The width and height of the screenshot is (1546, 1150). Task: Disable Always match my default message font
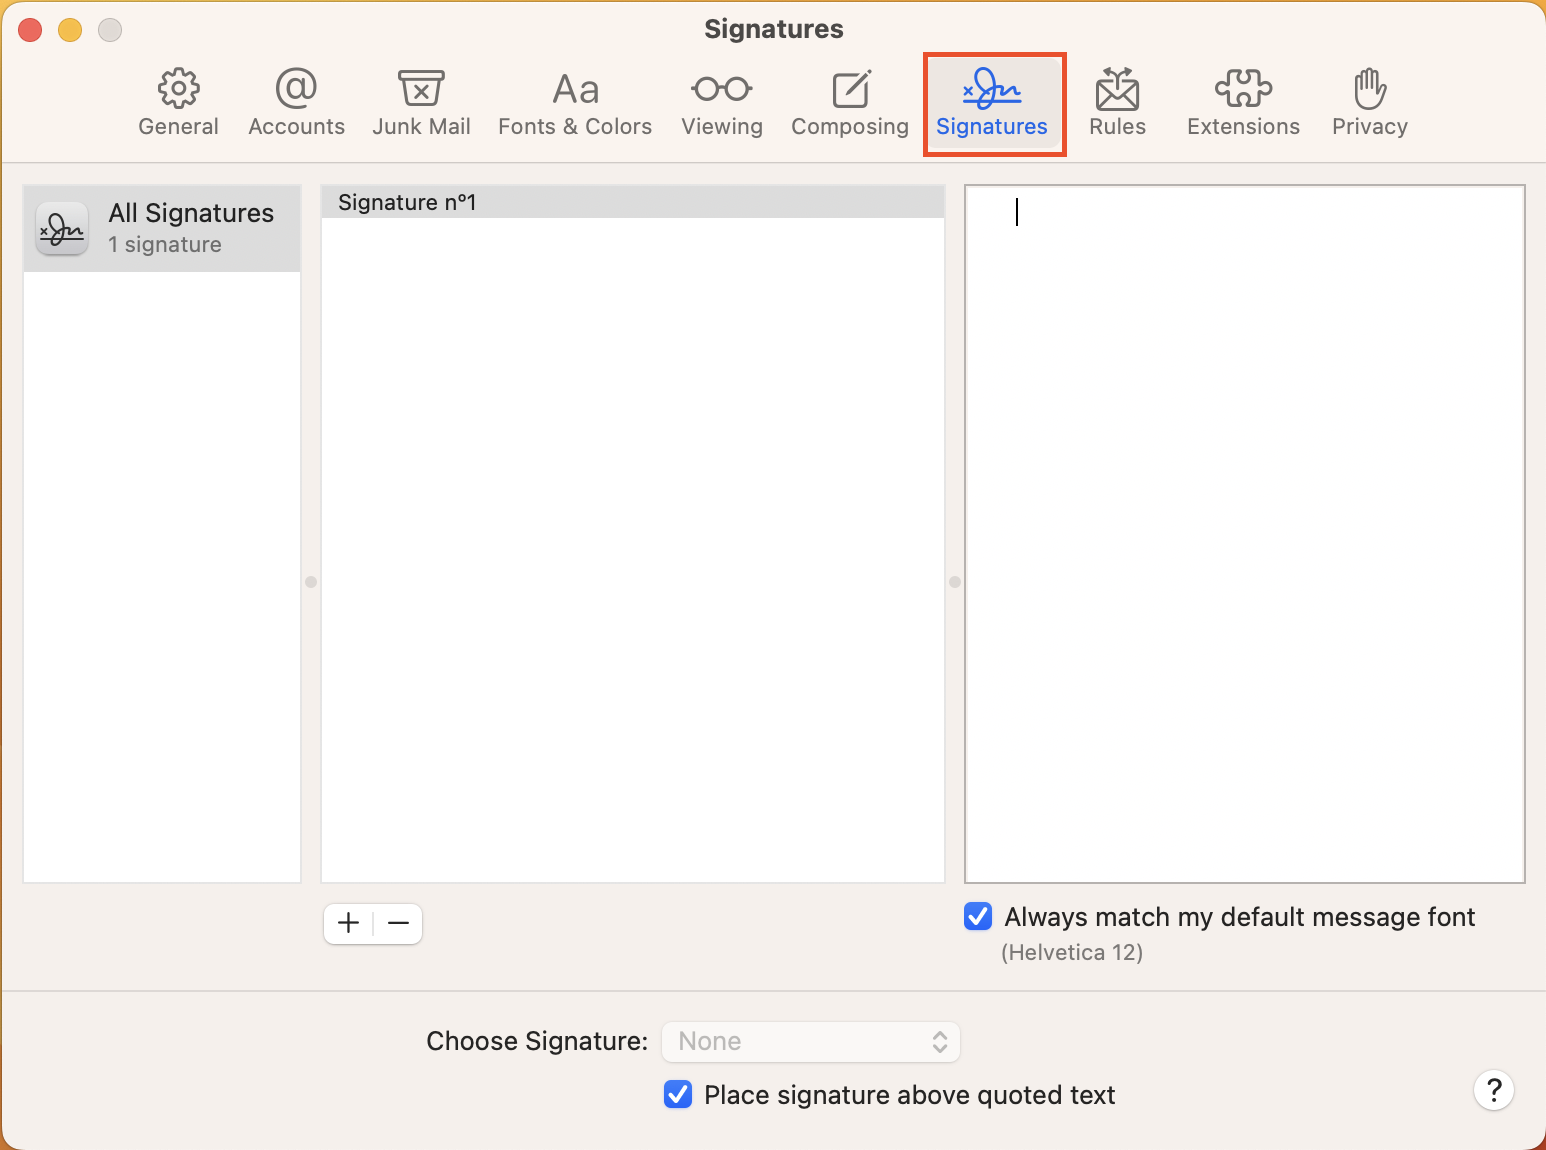coord(977,916)
